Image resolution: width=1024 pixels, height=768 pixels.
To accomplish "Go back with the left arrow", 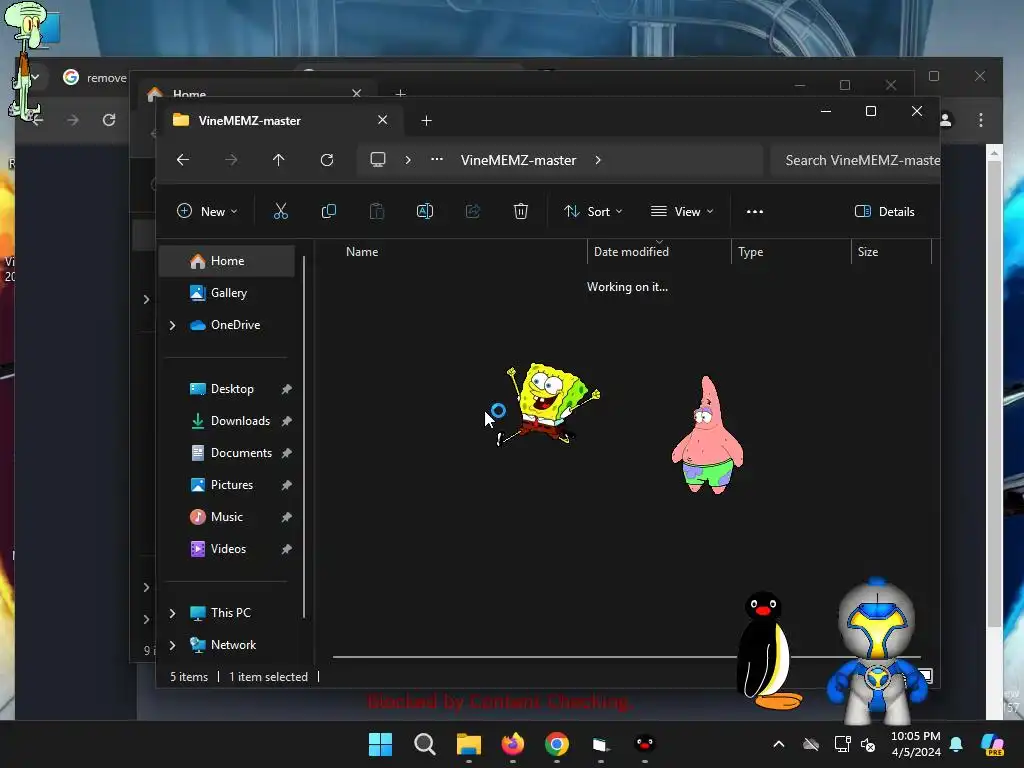I will tap(183, 160).
